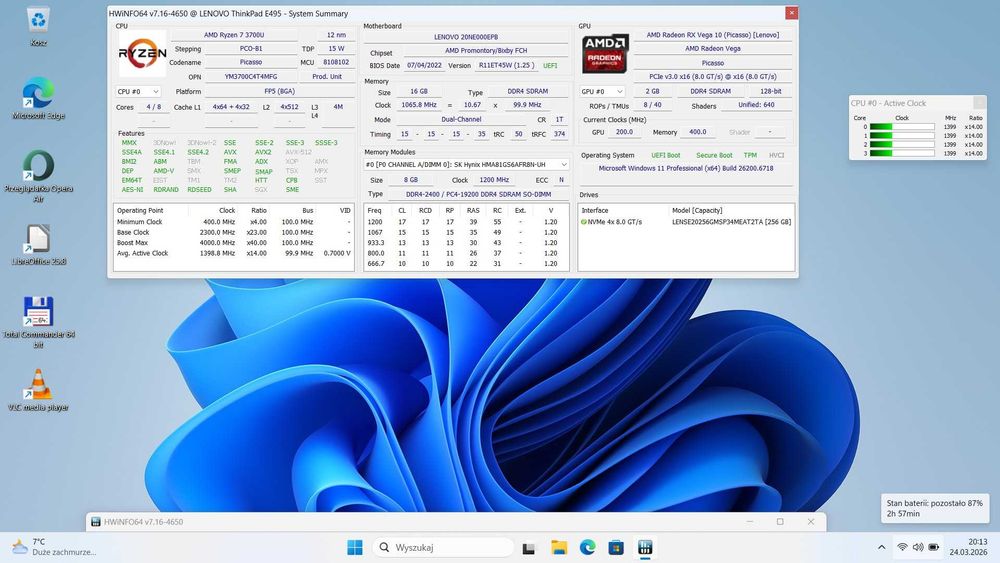Click the AMD Radeon Graphics logo
Viewport: 1000px width, 563px height.
click(605, 54)
